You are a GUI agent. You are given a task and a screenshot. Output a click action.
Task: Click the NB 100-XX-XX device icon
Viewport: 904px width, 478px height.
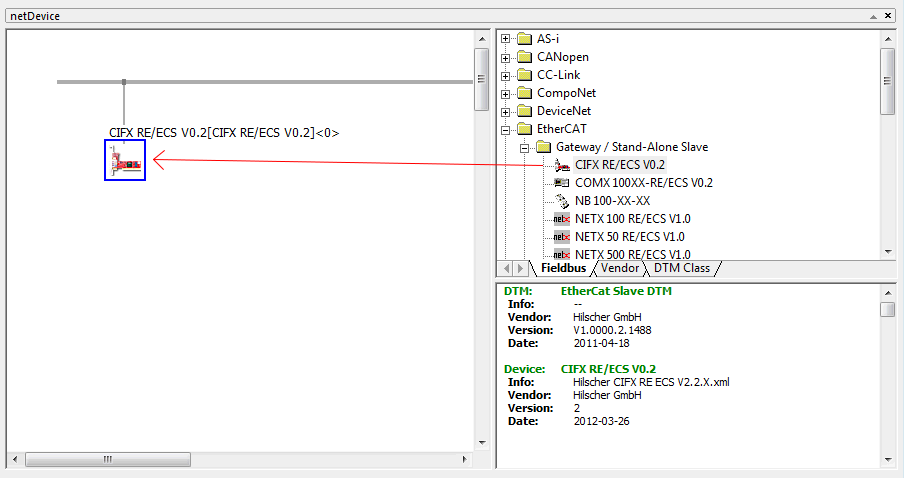tap(562, 201)
